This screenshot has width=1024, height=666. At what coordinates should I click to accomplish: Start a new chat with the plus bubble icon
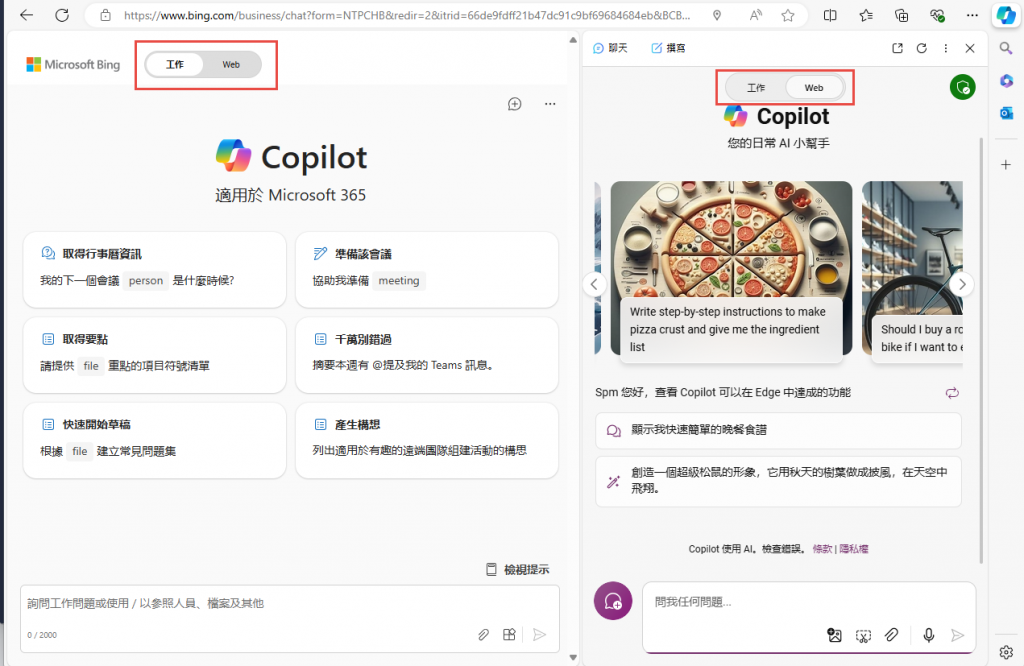pyautogui.click(x=515, y=104)
